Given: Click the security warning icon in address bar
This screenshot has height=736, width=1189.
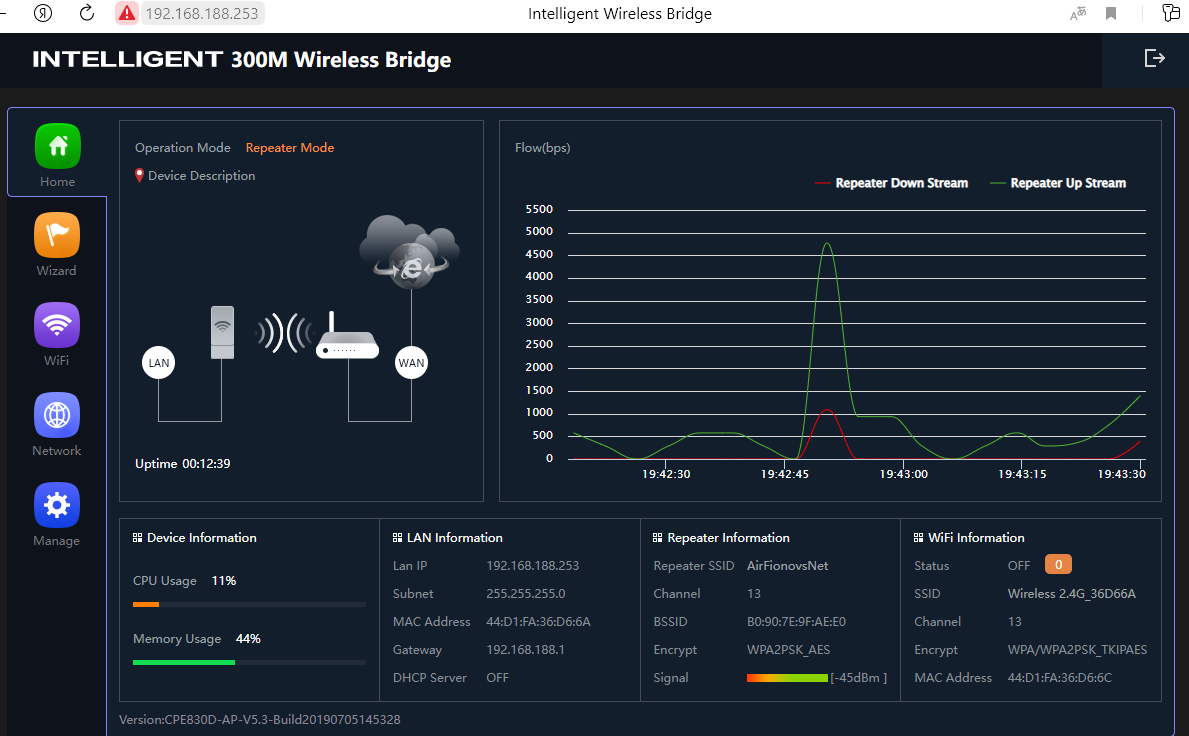Looking at the screenshot, I should point(127,13).
